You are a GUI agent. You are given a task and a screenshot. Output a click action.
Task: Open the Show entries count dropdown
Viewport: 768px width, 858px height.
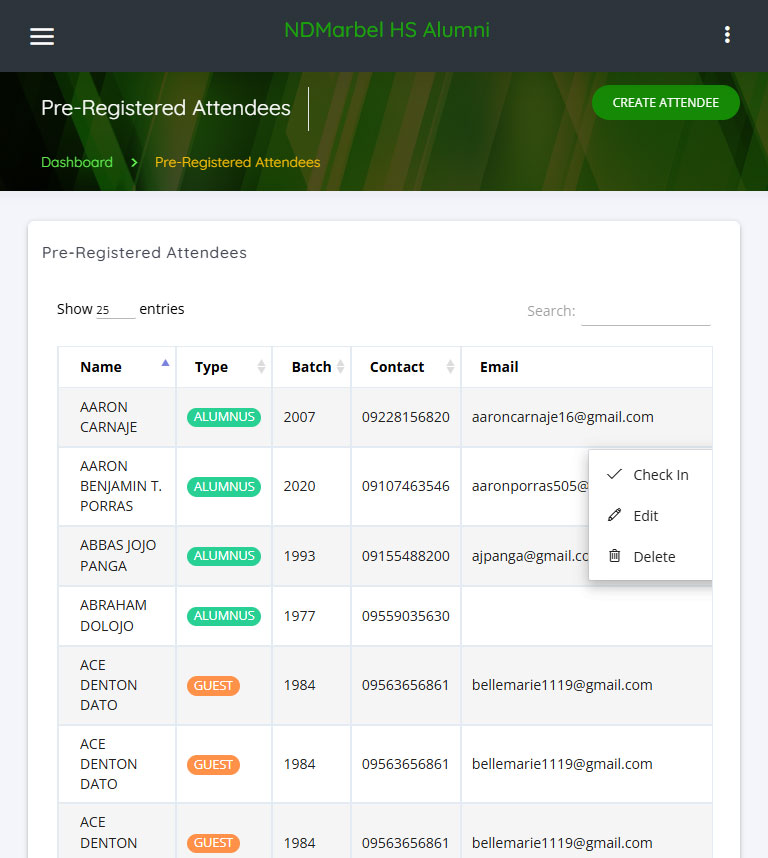115,310
